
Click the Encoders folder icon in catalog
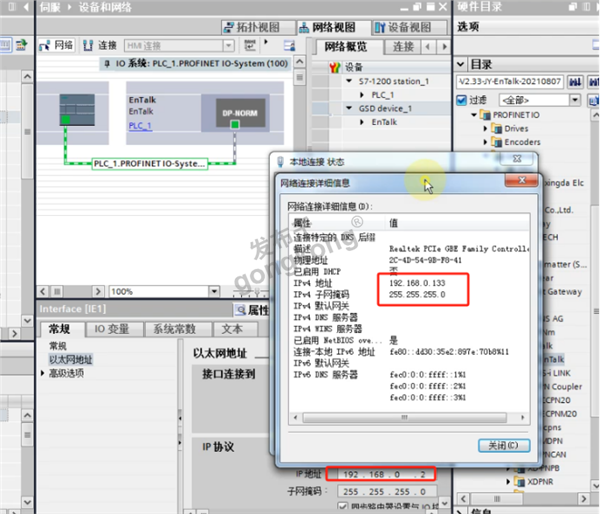click(x=496, y=142)
